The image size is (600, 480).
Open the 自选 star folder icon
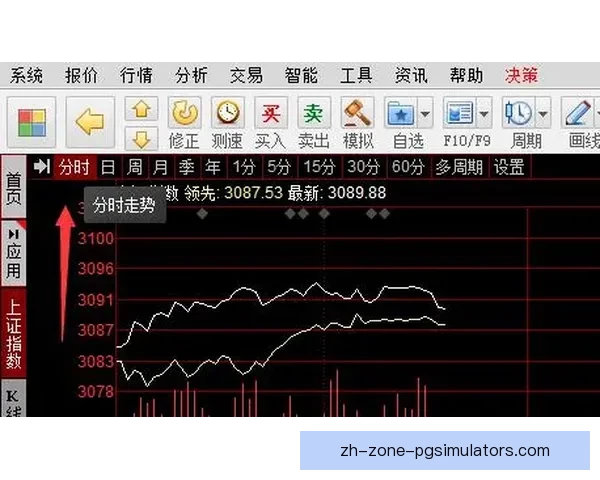[x=400, y=113]
